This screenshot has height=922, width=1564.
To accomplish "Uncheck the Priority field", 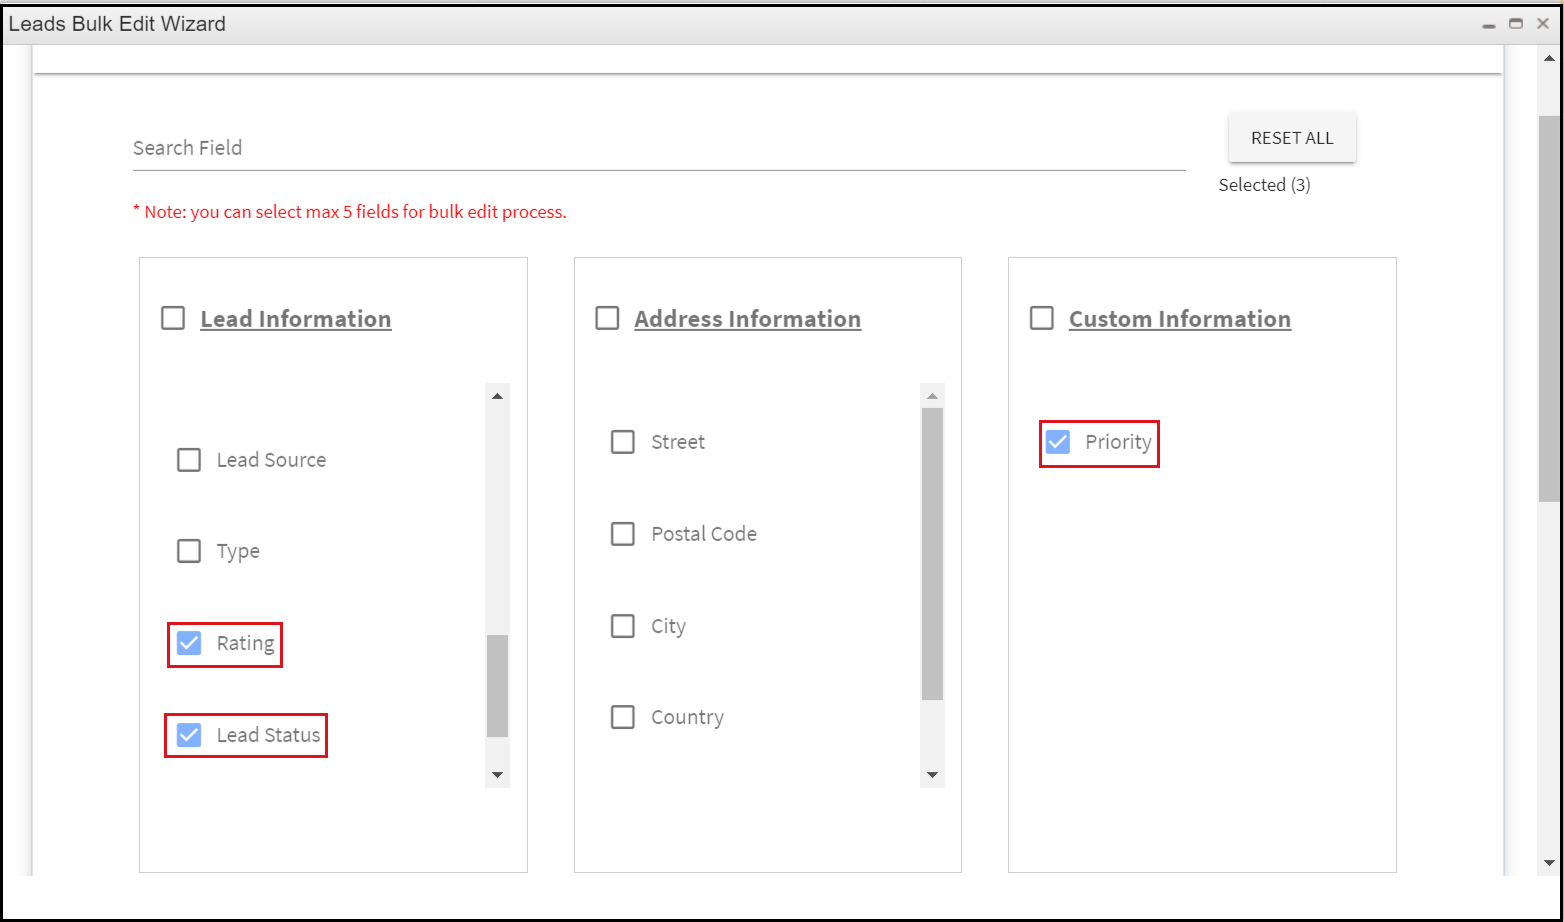I will point(1057,442).
